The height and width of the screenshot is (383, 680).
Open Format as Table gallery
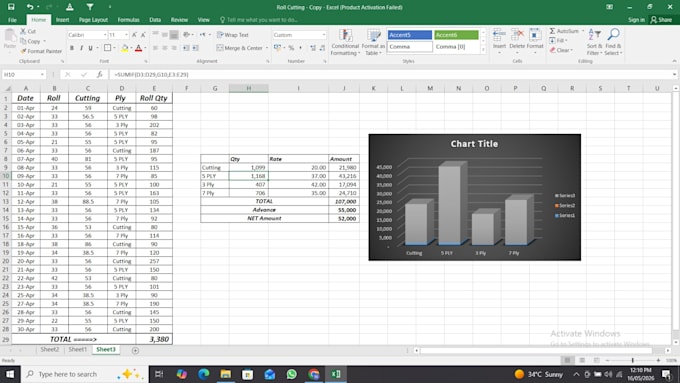click(373, 42)
